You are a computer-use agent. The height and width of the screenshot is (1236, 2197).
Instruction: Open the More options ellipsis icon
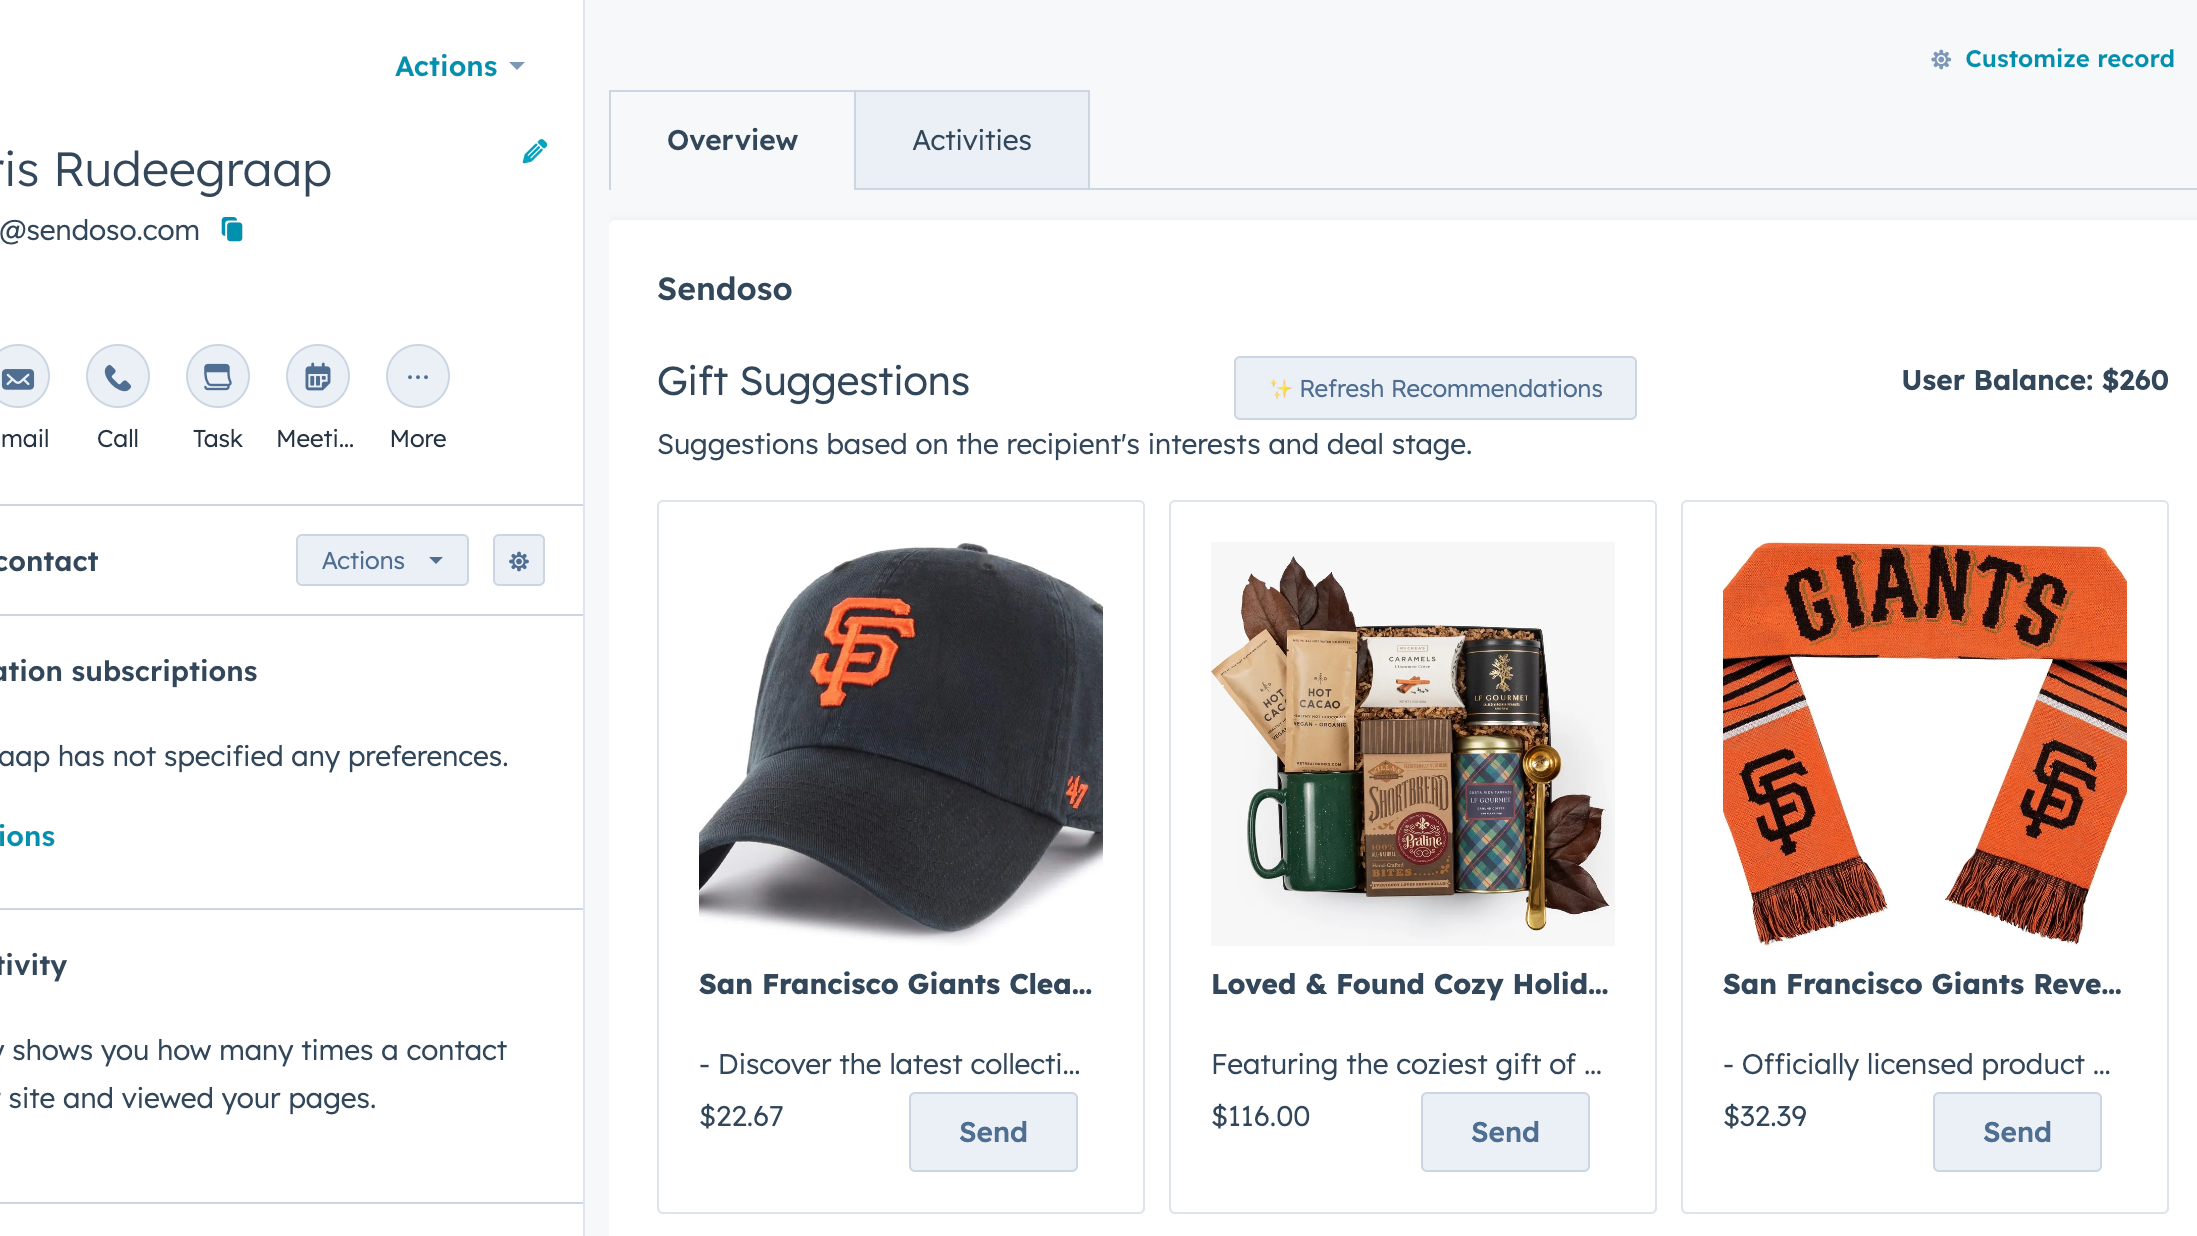(x=418, y=378)
